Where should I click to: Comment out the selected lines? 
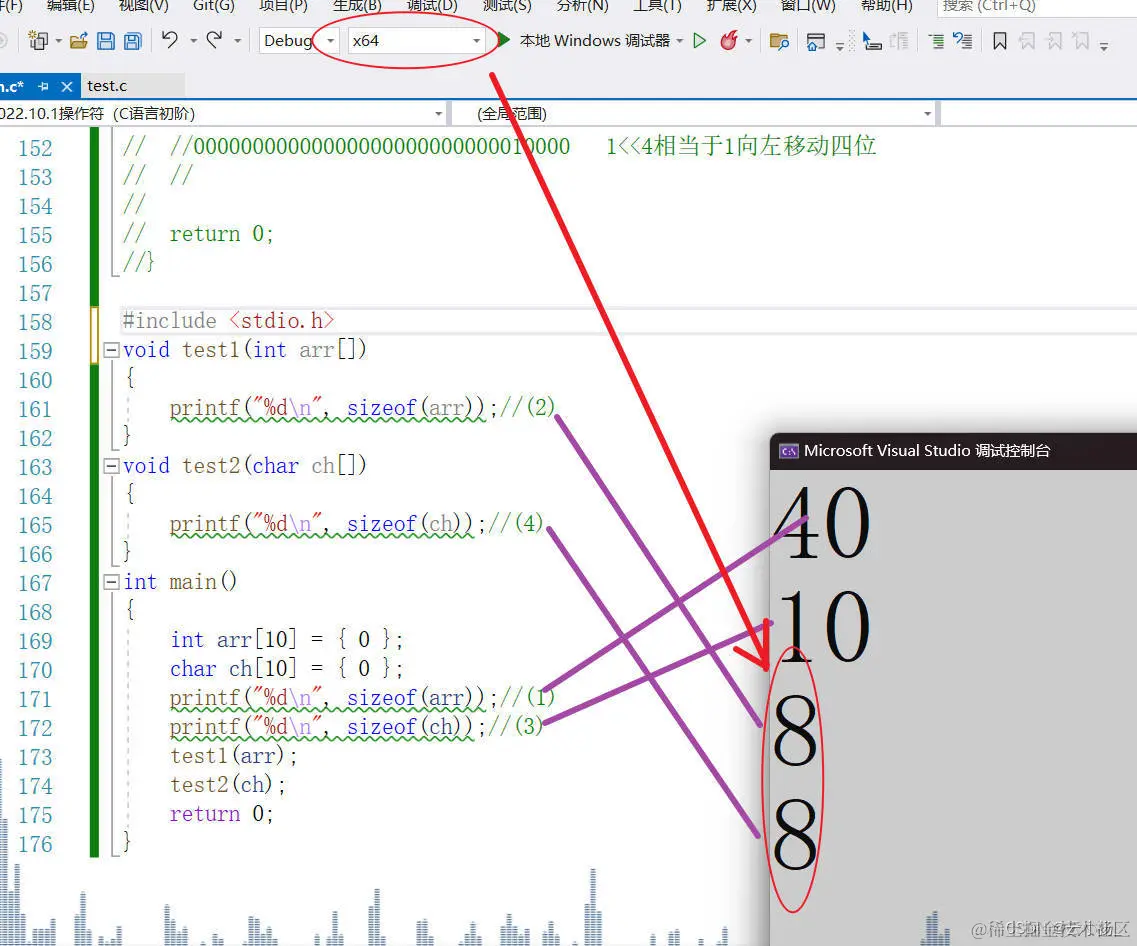936,41
